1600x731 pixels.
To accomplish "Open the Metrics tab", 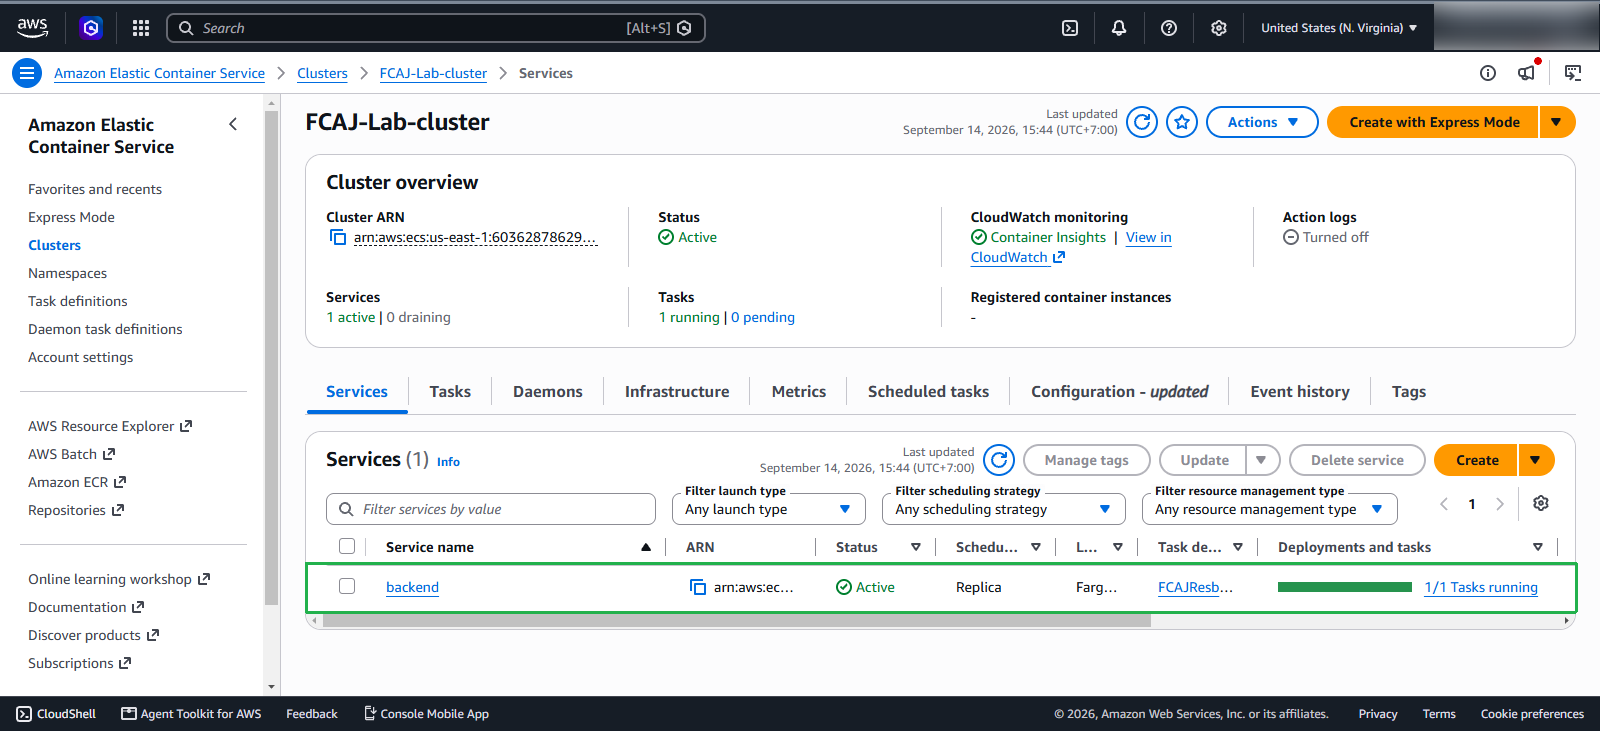I will 799,392.
